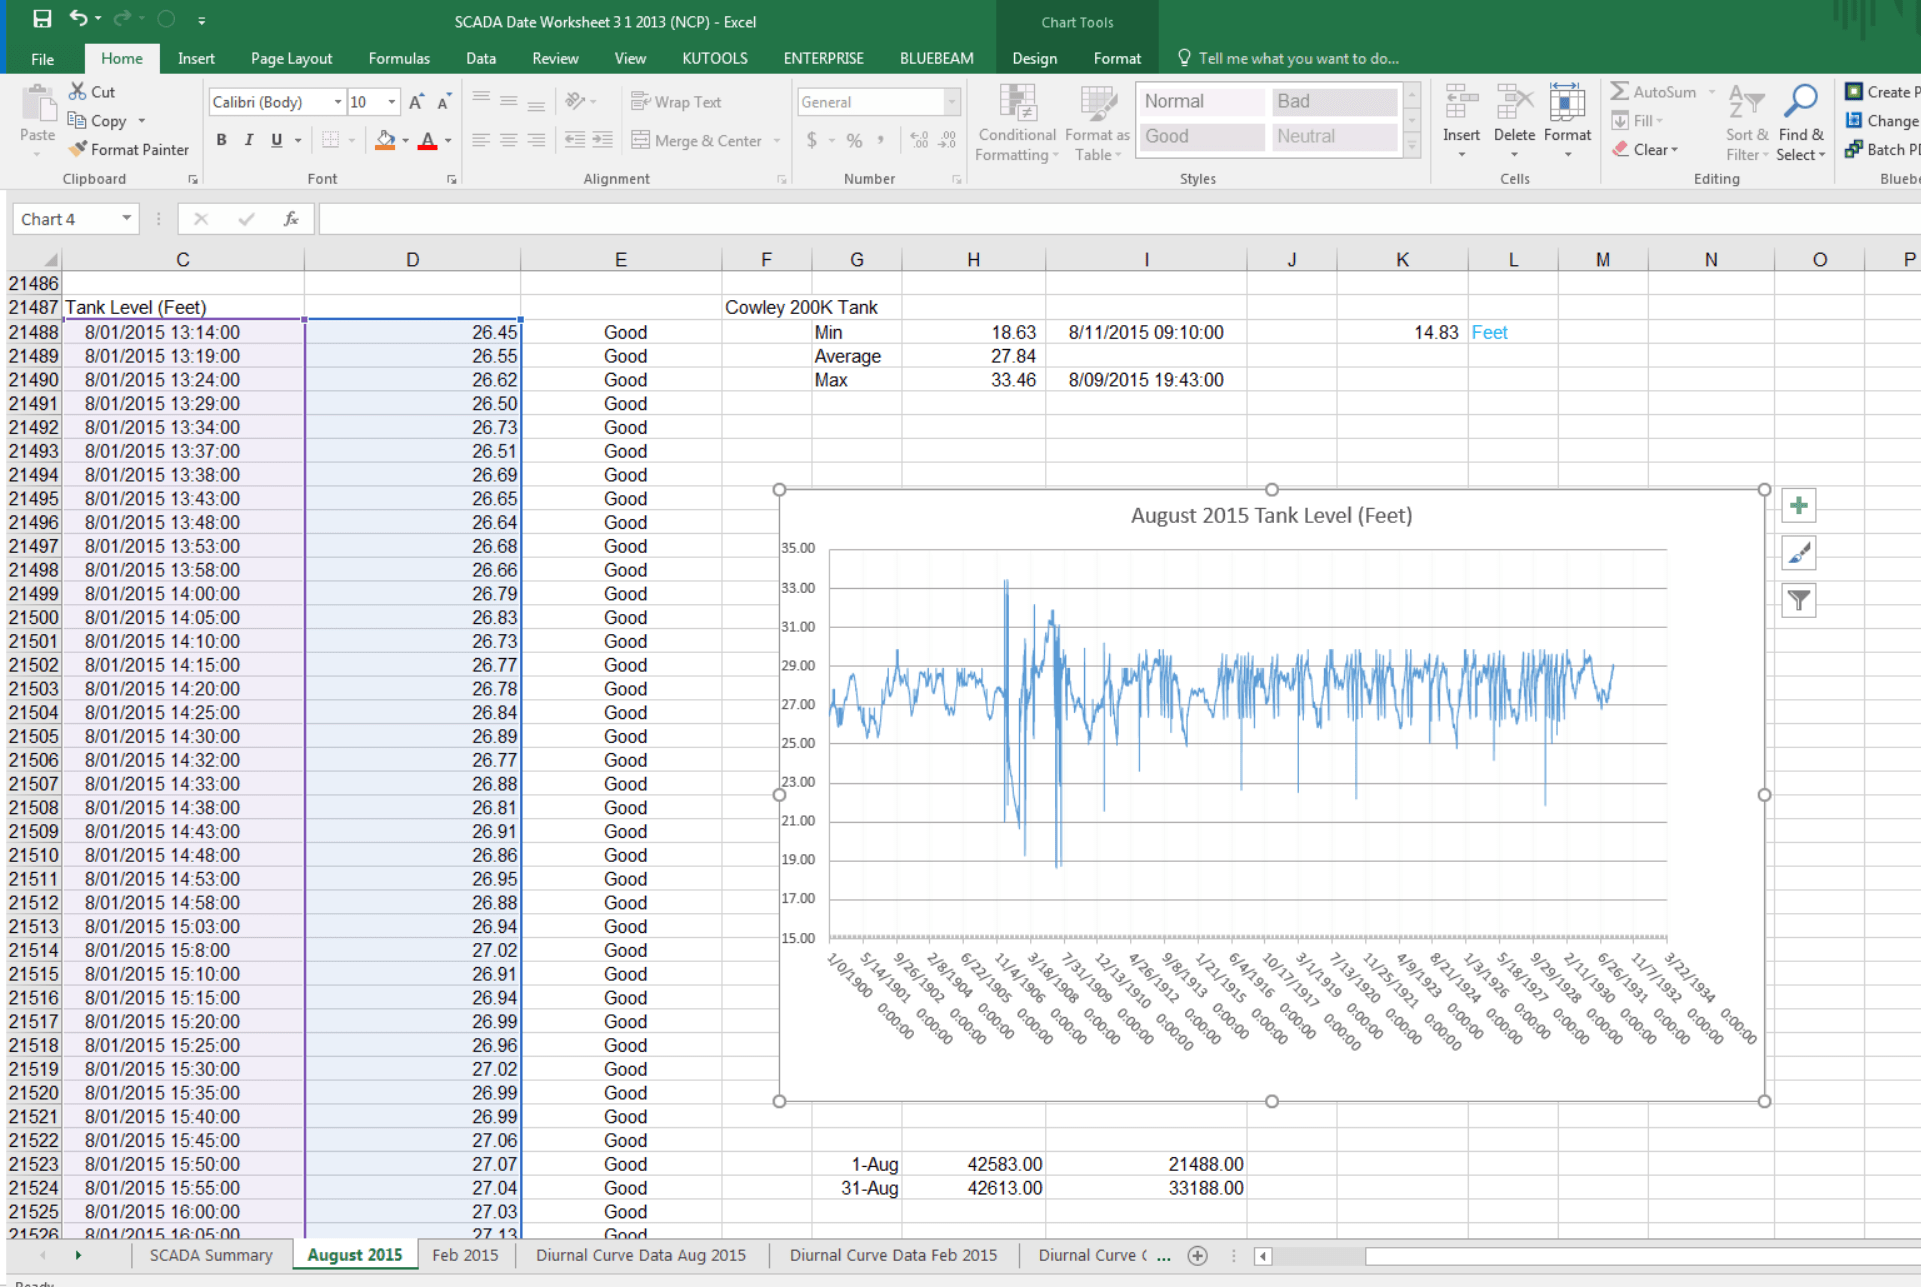Open the Chart Elements plus button
The image size is (1921, 1287).
[1799, 505]
